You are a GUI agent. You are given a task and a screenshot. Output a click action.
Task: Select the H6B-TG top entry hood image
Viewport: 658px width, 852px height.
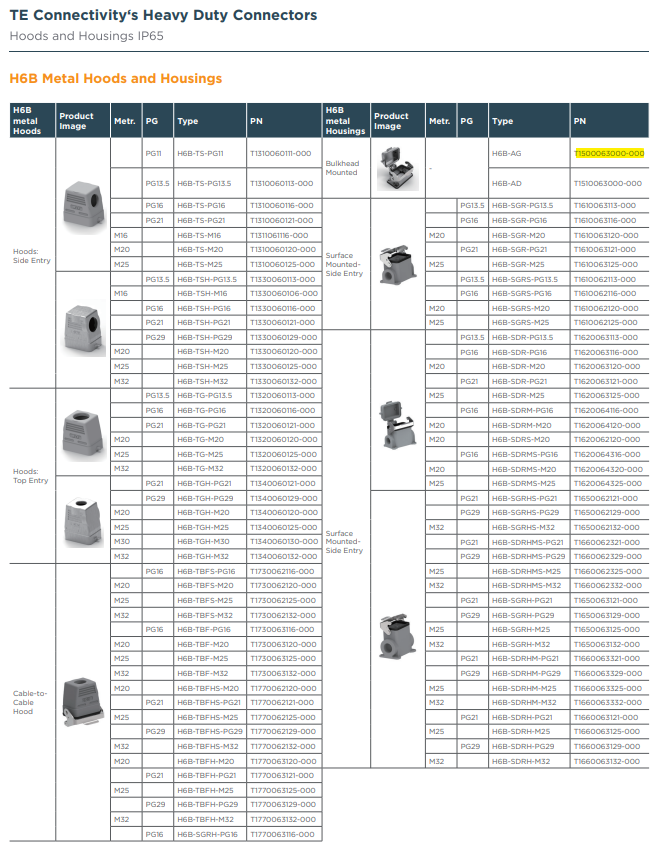coord(83,433)
